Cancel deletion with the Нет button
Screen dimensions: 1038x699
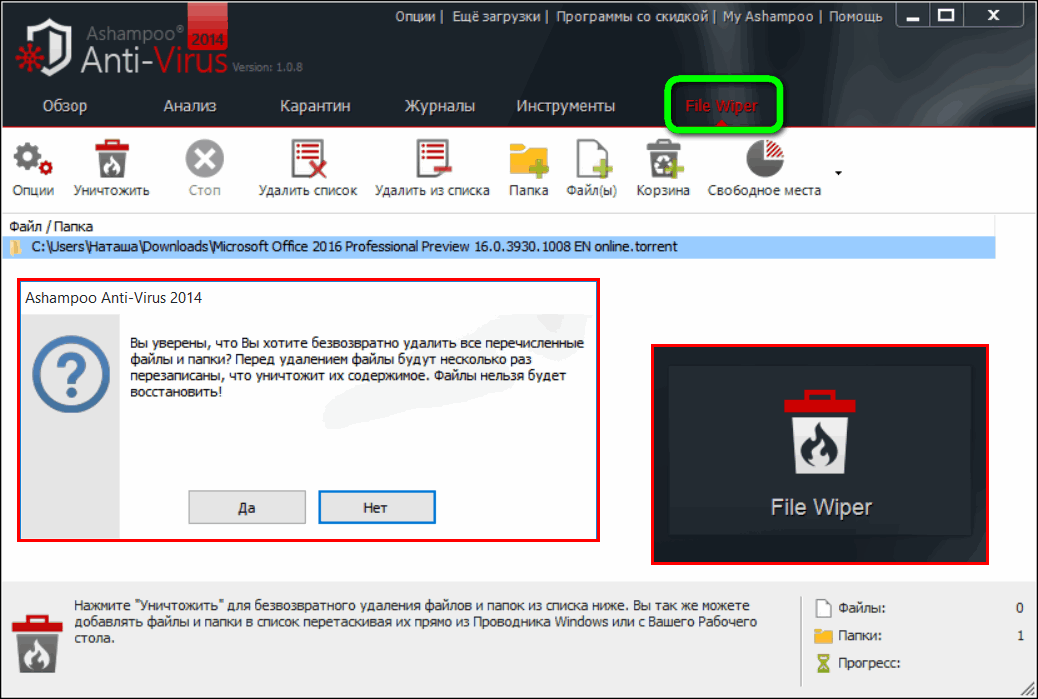377,507
